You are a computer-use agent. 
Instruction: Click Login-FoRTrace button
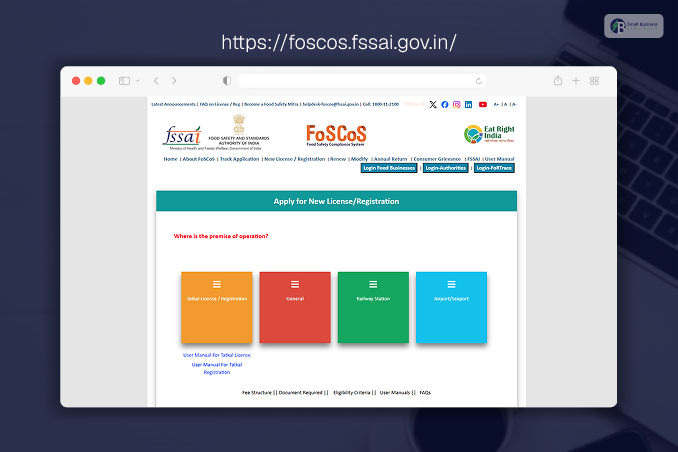(x=494, y=168)
